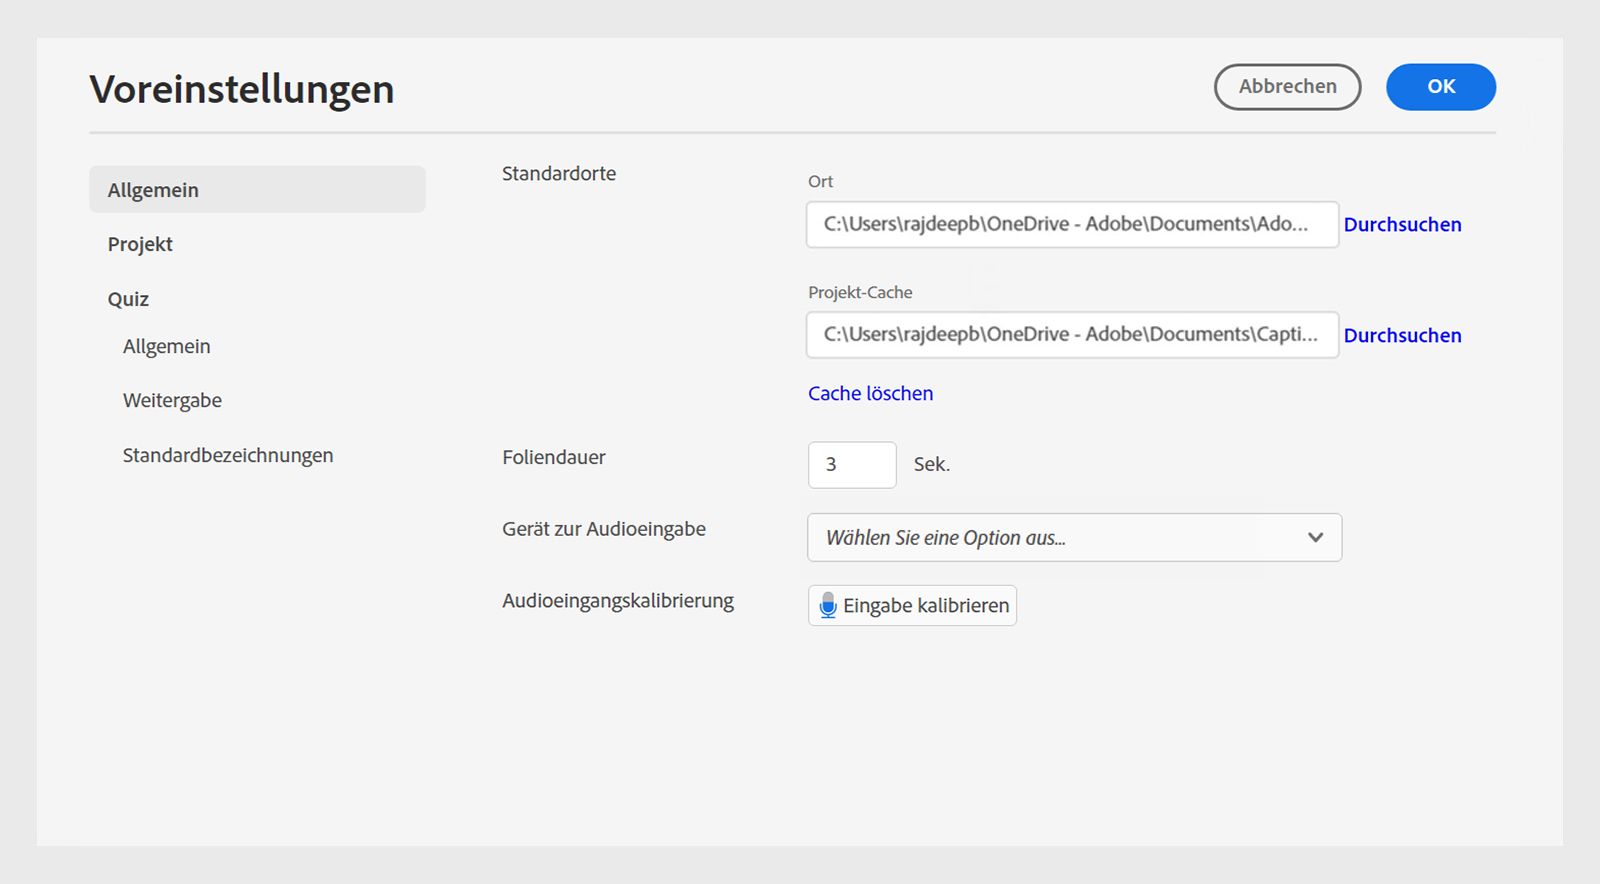Click Durchsuchen next to the Ort path
This screenshot has height=884, width=1600.
click(1402, 225)
